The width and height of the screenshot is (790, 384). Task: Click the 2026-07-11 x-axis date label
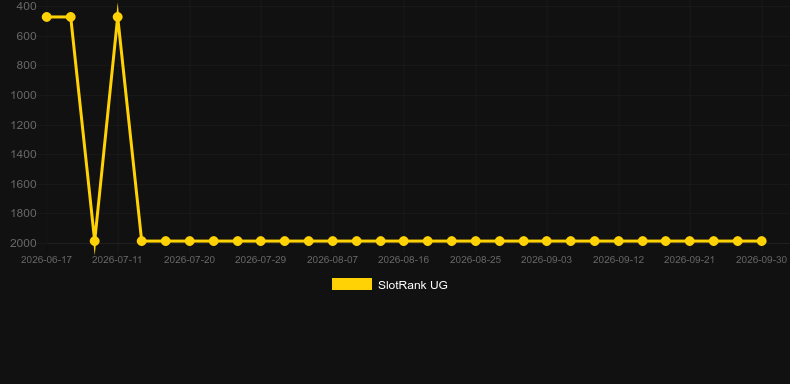pos(117,260)
